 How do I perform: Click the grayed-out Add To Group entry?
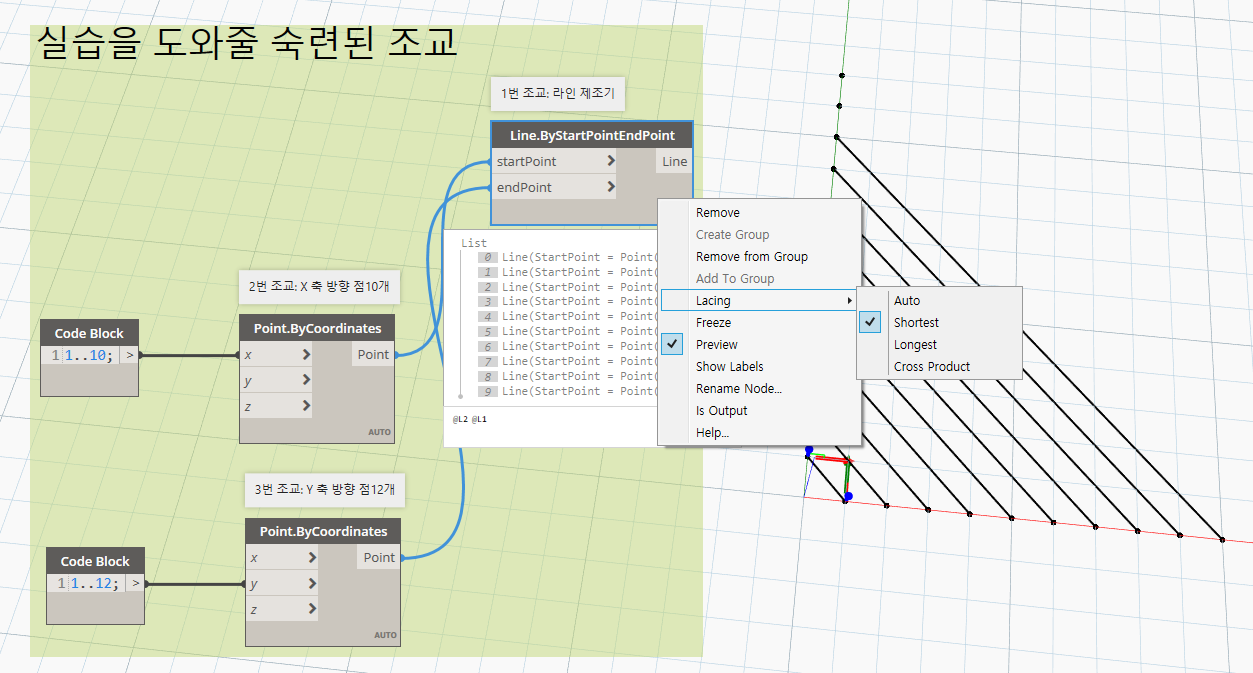tap(759, 279)
